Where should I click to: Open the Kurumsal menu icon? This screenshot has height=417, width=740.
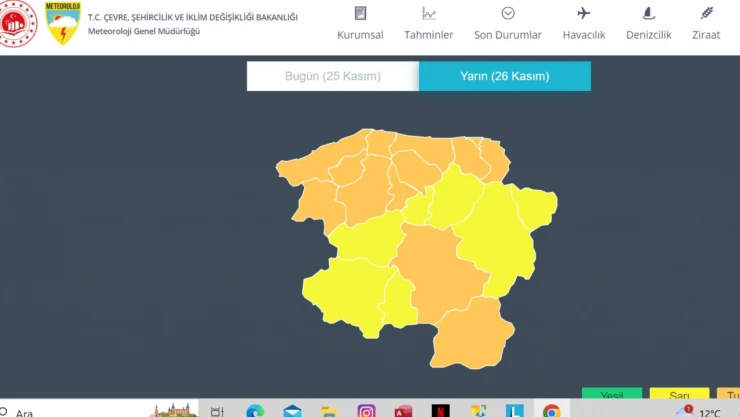pyautogui.click(x=360, y=13)
